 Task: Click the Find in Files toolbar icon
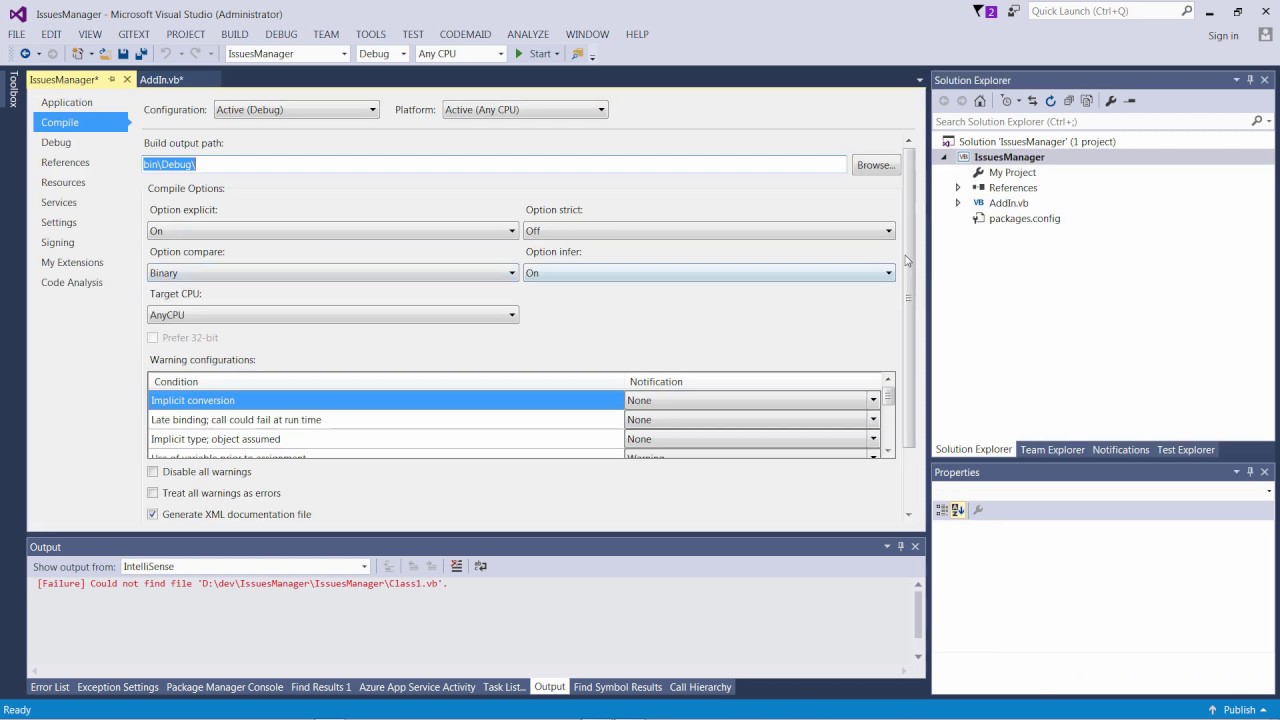click(x=577, y=54)
